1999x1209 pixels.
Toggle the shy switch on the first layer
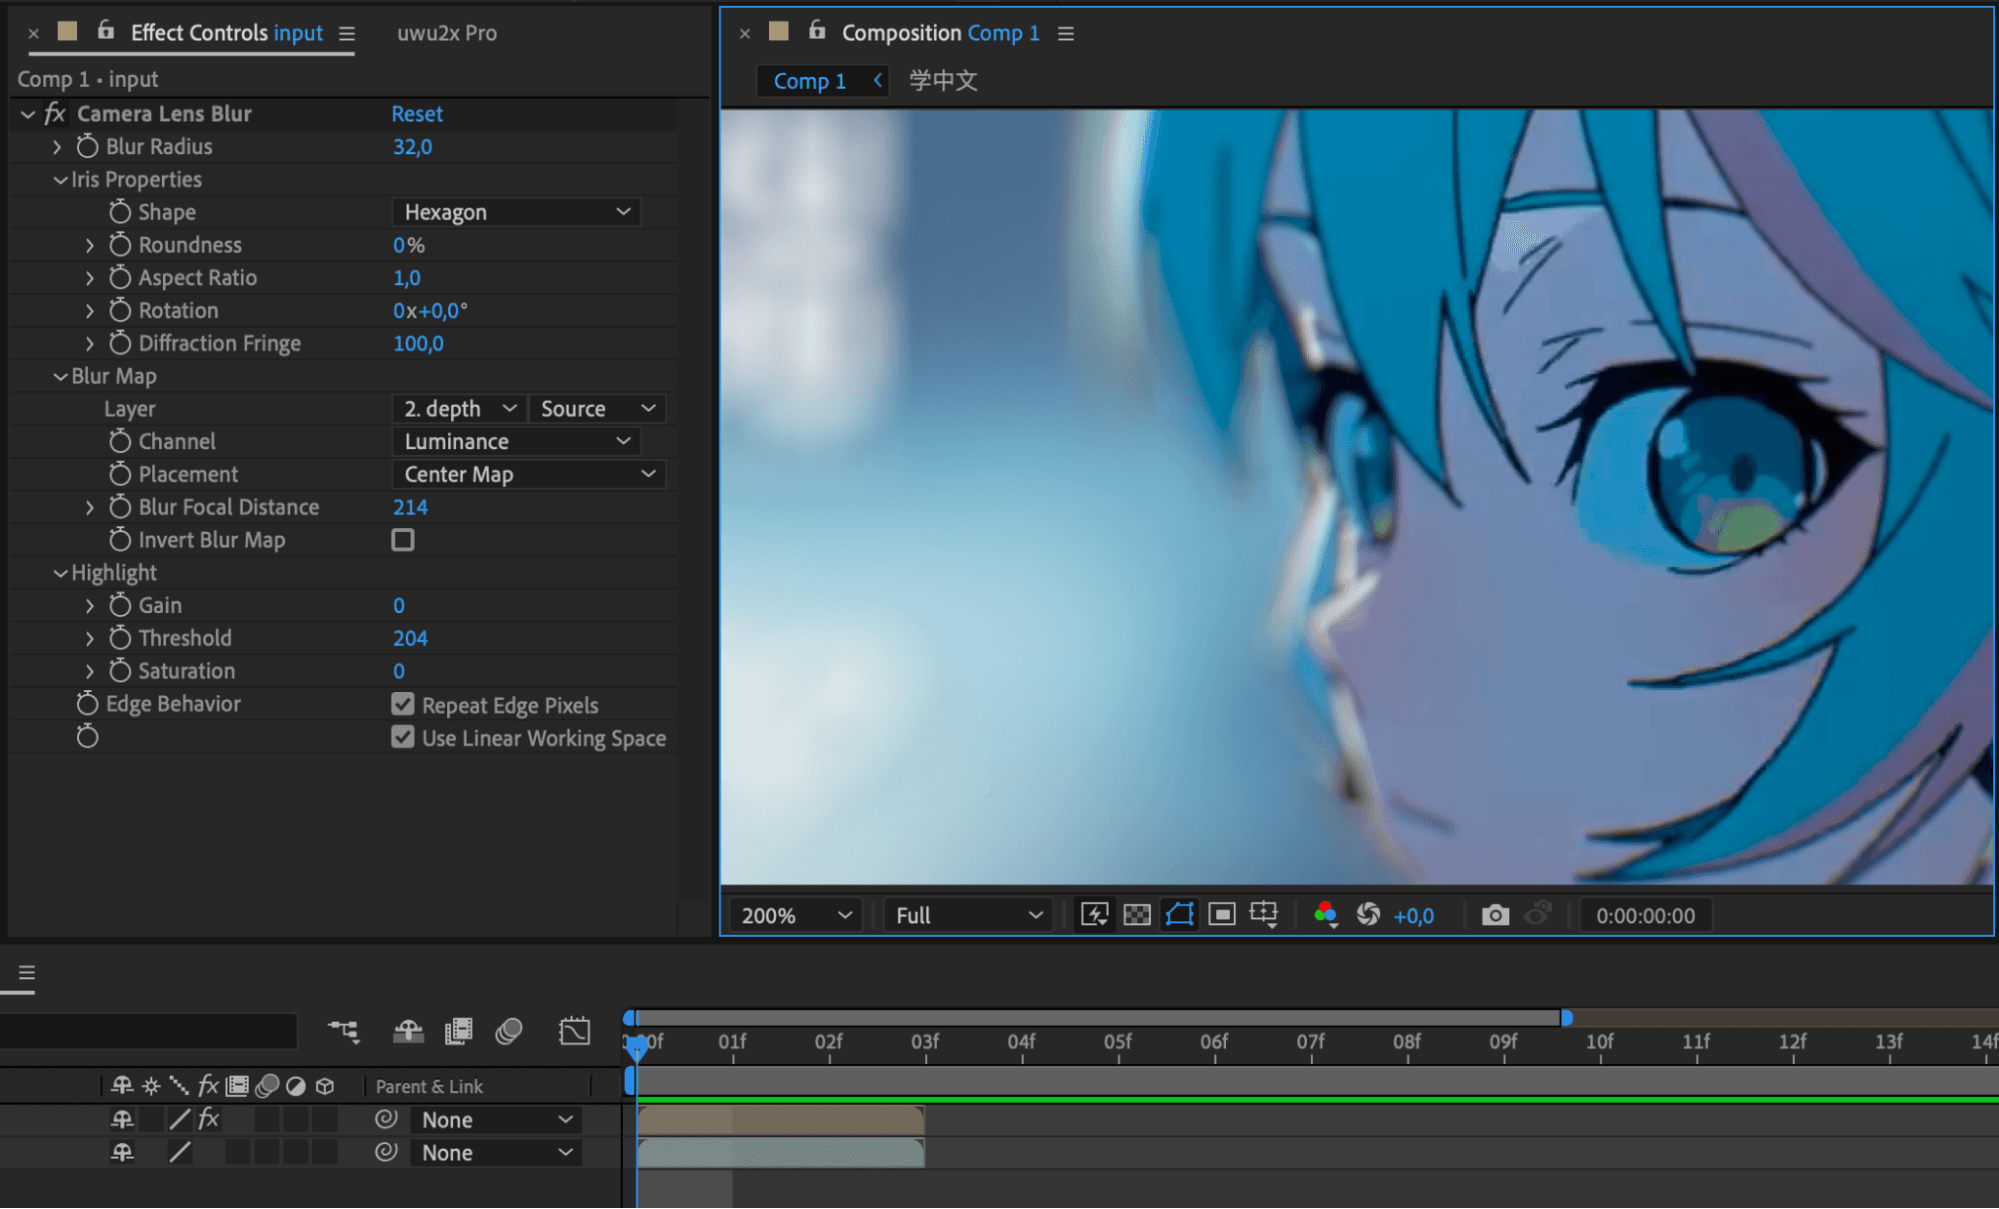pos(122,1119)
